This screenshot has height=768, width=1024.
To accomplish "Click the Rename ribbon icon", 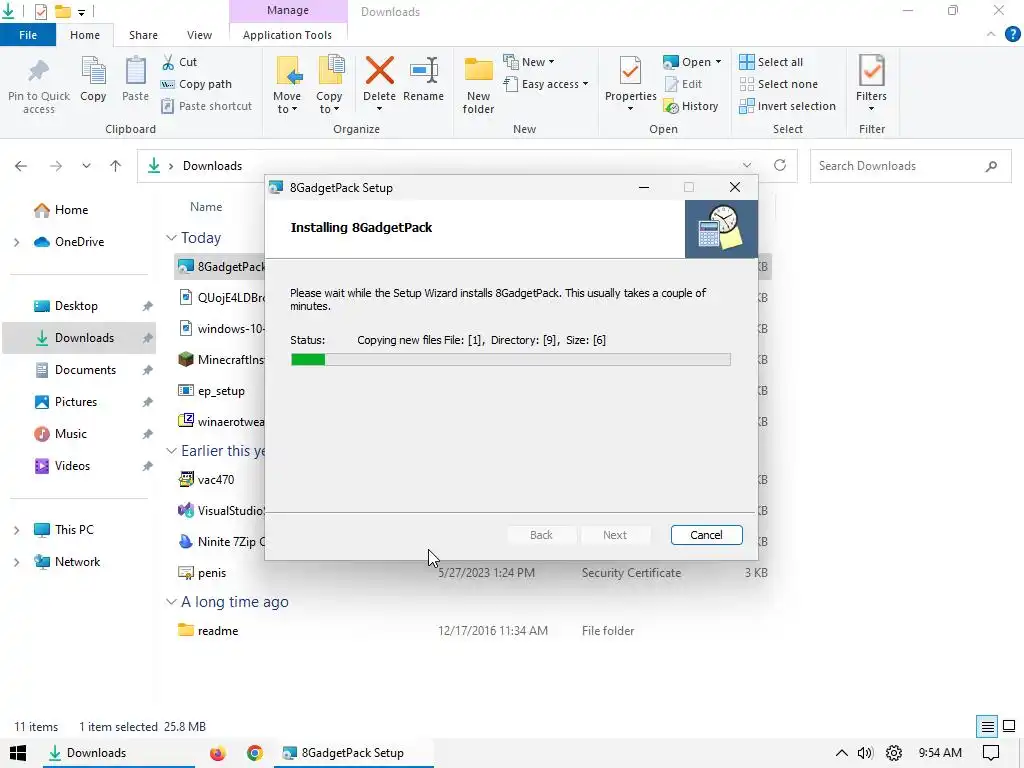I will click(x=424, y=71).
